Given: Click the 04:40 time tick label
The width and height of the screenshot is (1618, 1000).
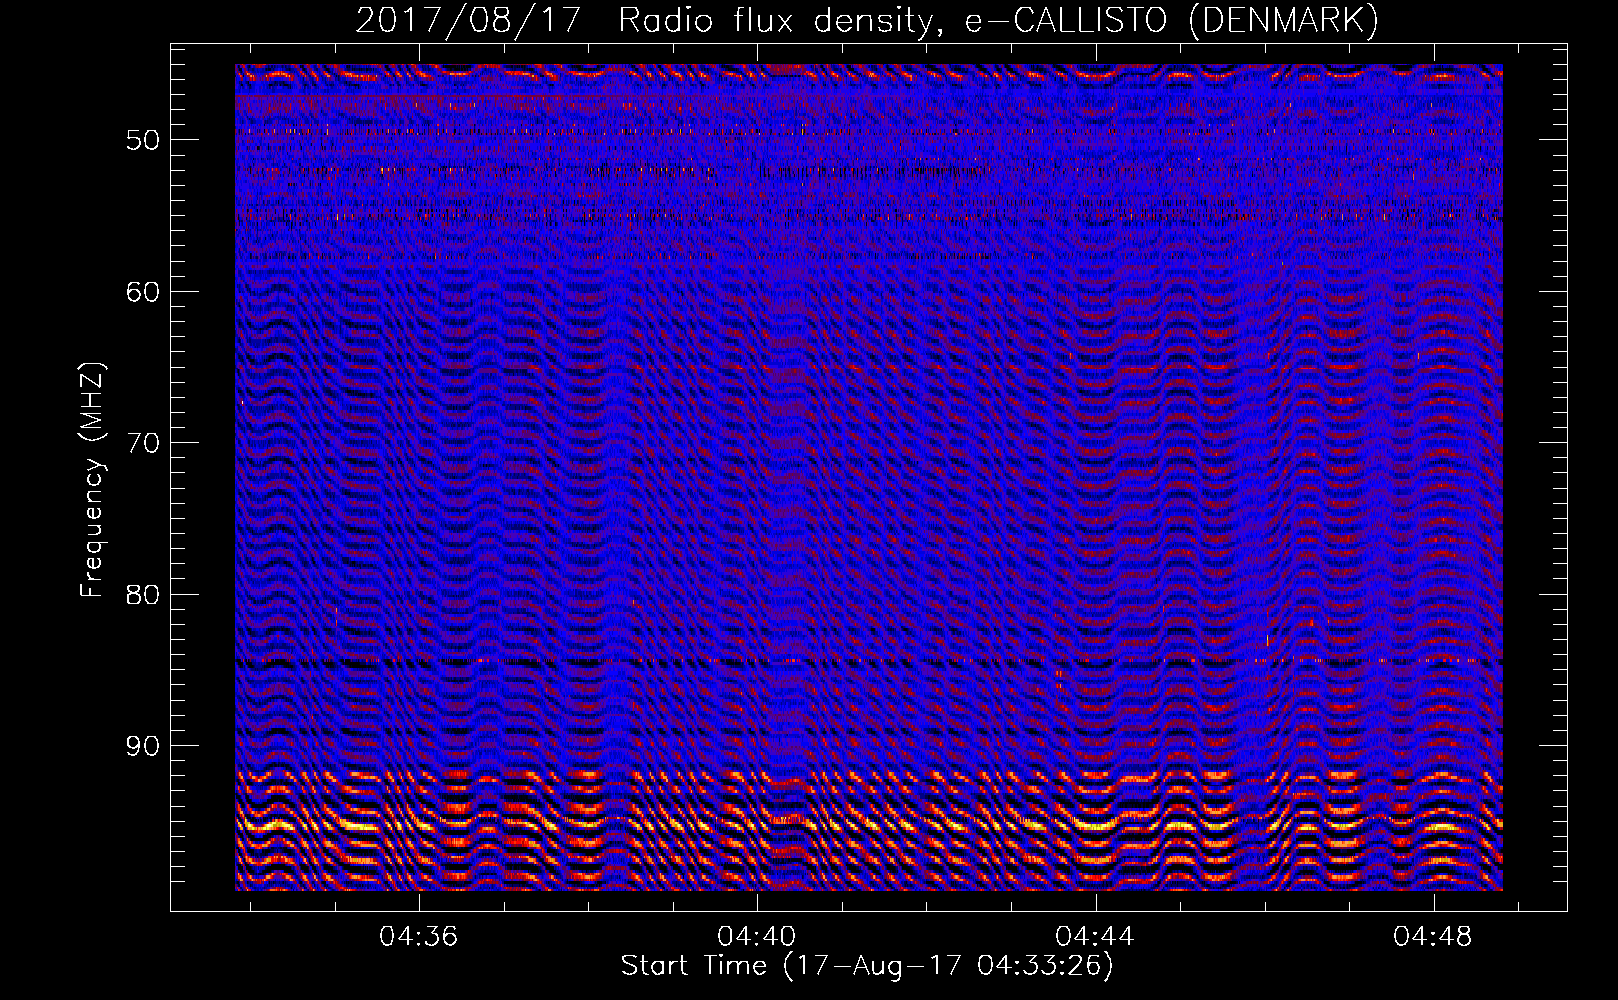Looking at the screenshot, I should pos(757,936).
